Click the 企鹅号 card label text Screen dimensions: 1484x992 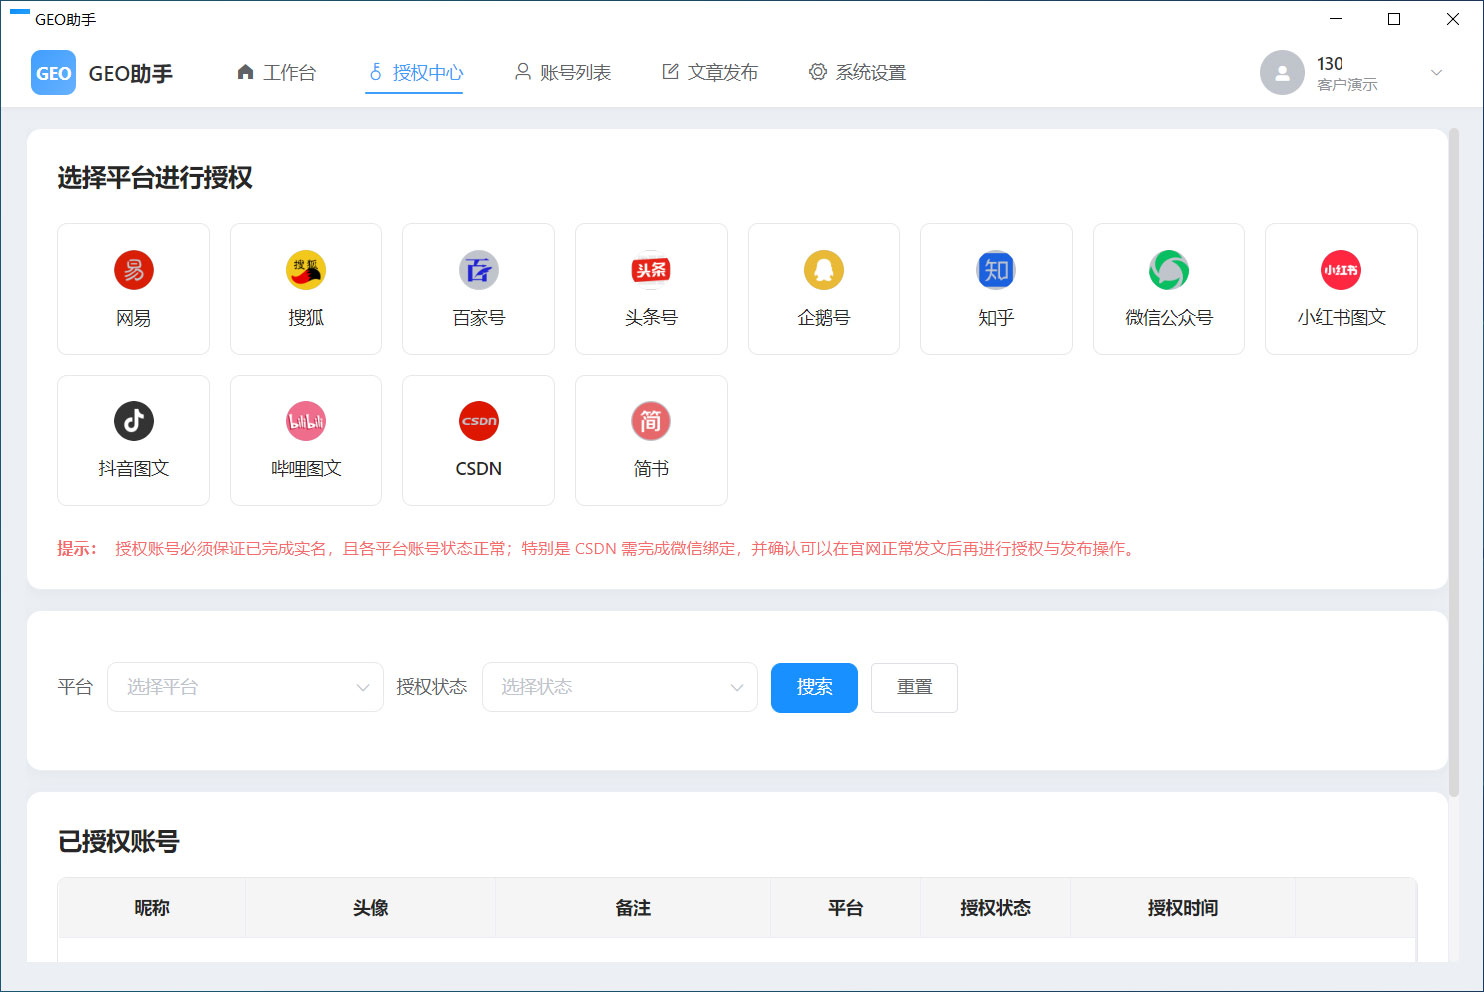pos(824,318)
